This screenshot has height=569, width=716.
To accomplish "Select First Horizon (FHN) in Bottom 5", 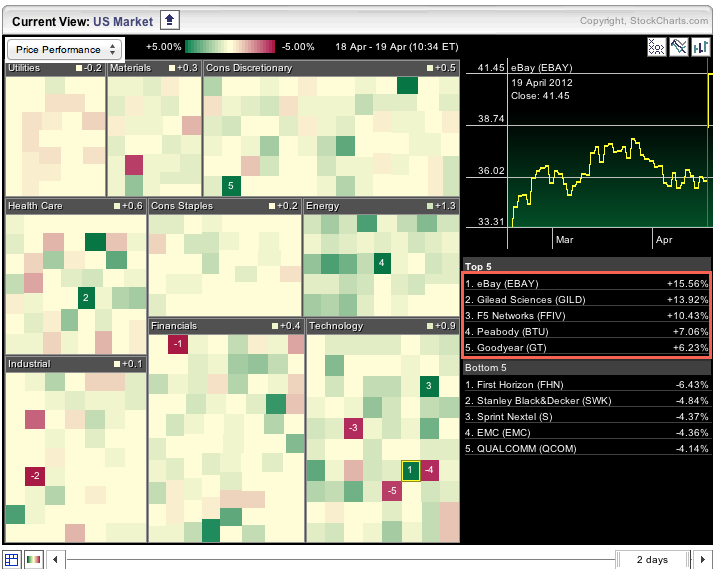I will (x=586, y=385).
